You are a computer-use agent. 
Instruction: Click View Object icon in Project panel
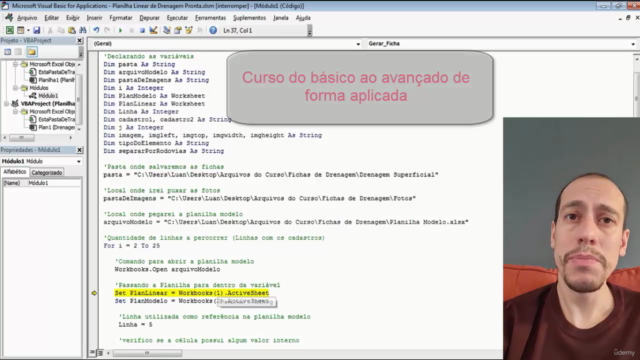point(18,52)
